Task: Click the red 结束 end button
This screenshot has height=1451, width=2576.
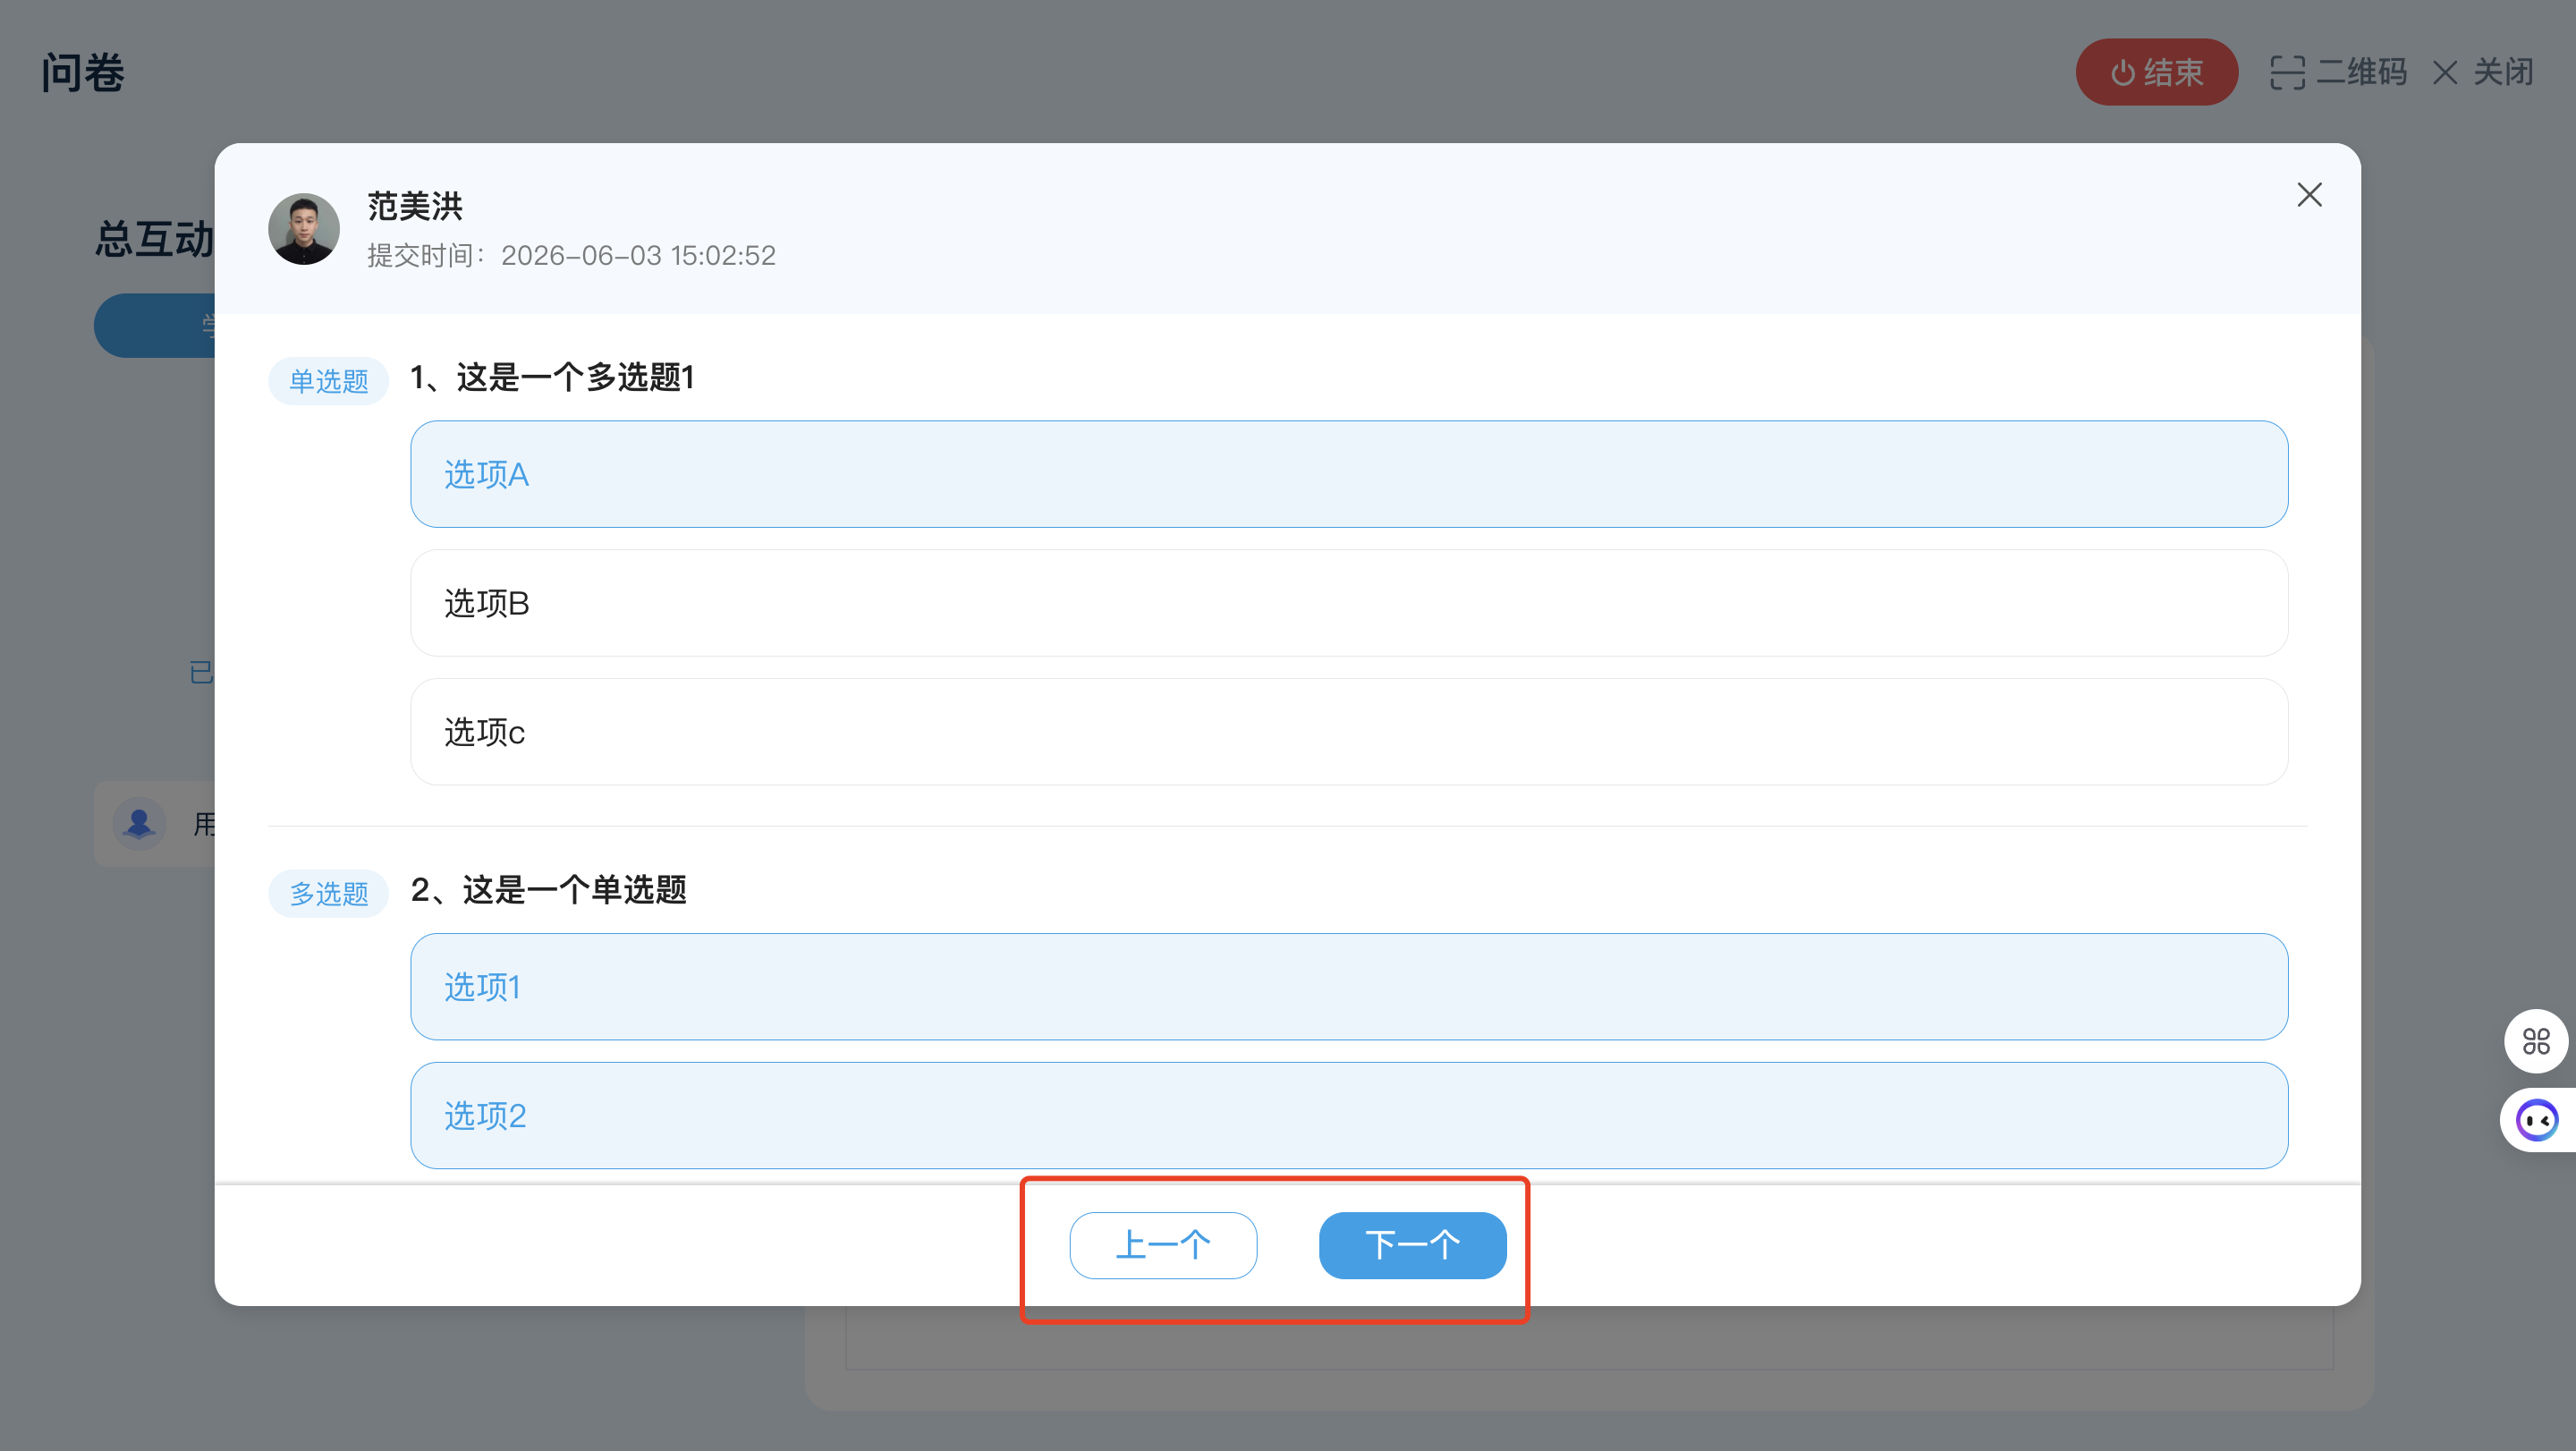Action: 2156,72
